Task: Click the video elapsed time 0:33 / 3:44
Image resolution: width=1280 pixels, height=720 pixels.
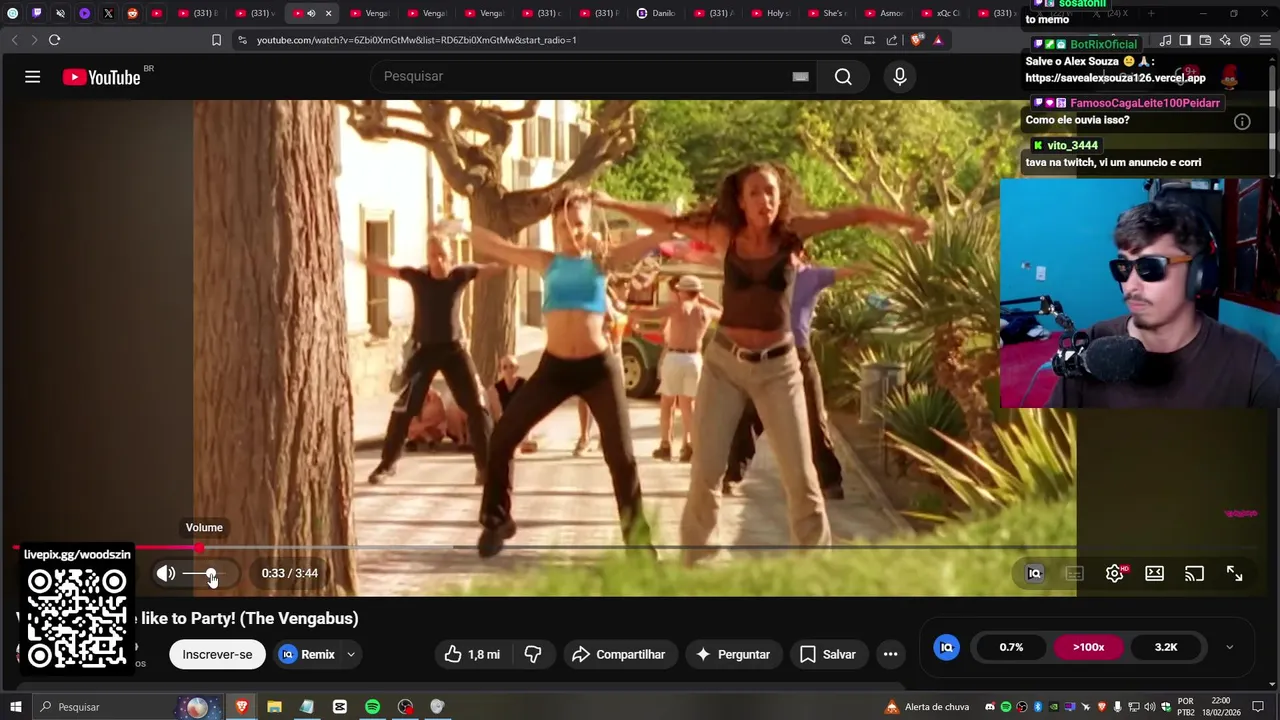Action: 290,573
